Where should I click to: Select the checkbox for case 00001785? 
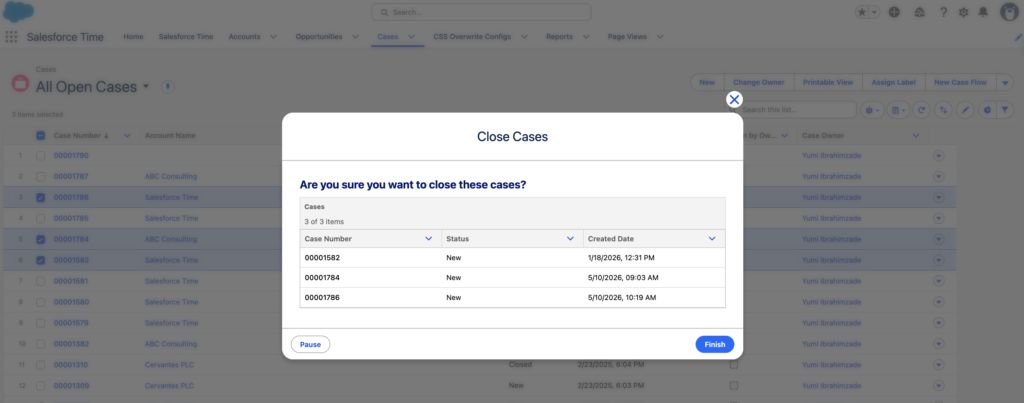[40, 218]
